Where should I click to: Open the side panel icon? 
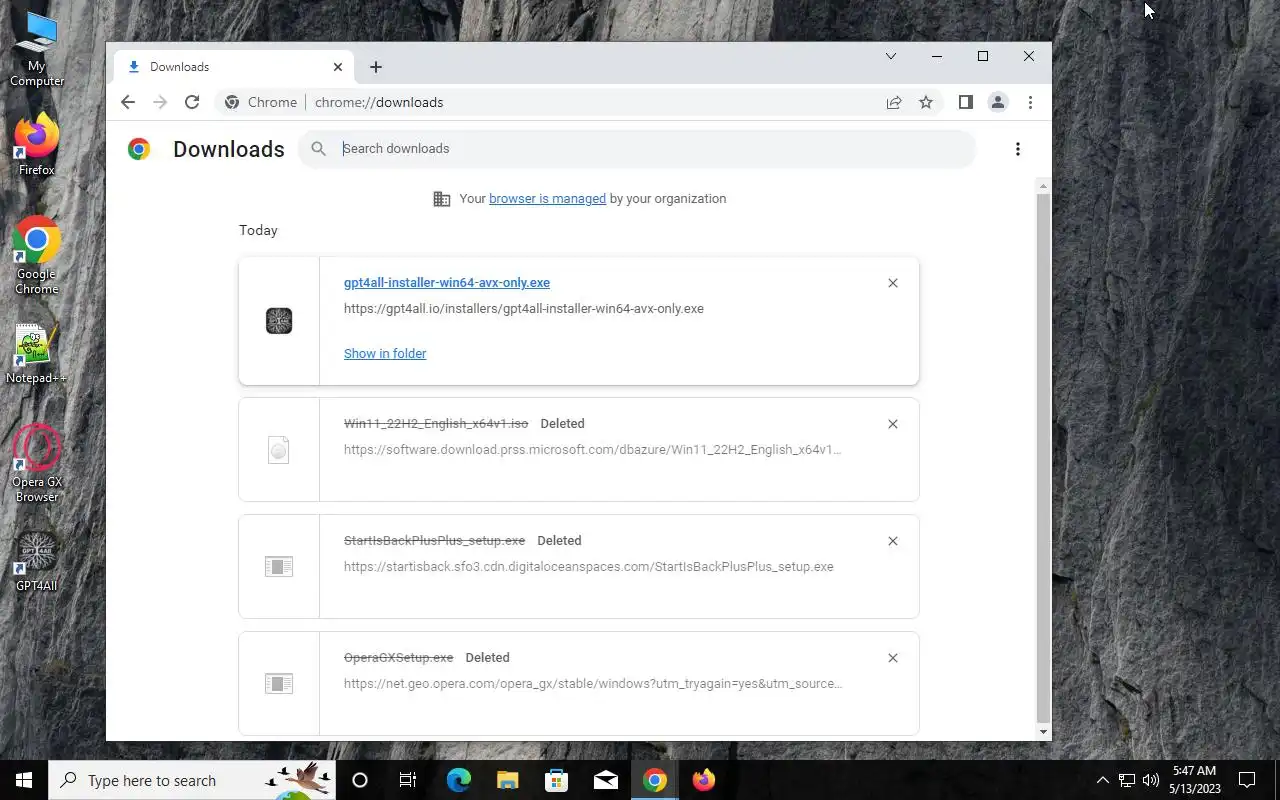[x=965, y=102]
